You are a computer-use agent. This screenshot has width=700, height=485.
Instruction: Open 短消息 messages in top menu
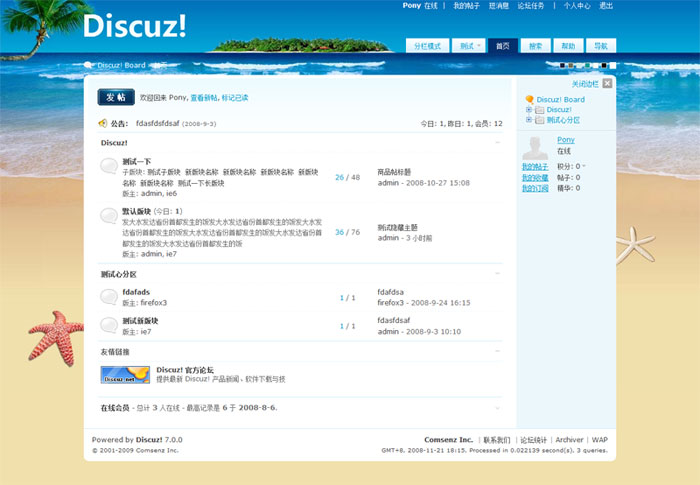coord(499,6)
